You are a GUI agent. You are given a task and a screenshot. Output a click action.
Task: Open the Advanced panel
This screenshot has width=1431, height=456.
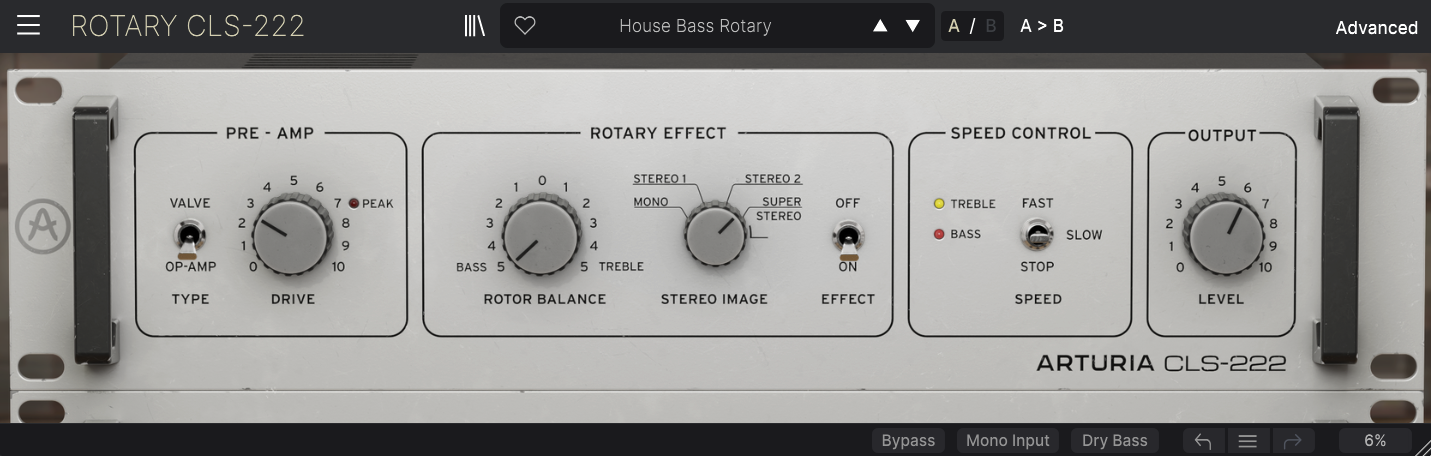(x=1376, y=28)
